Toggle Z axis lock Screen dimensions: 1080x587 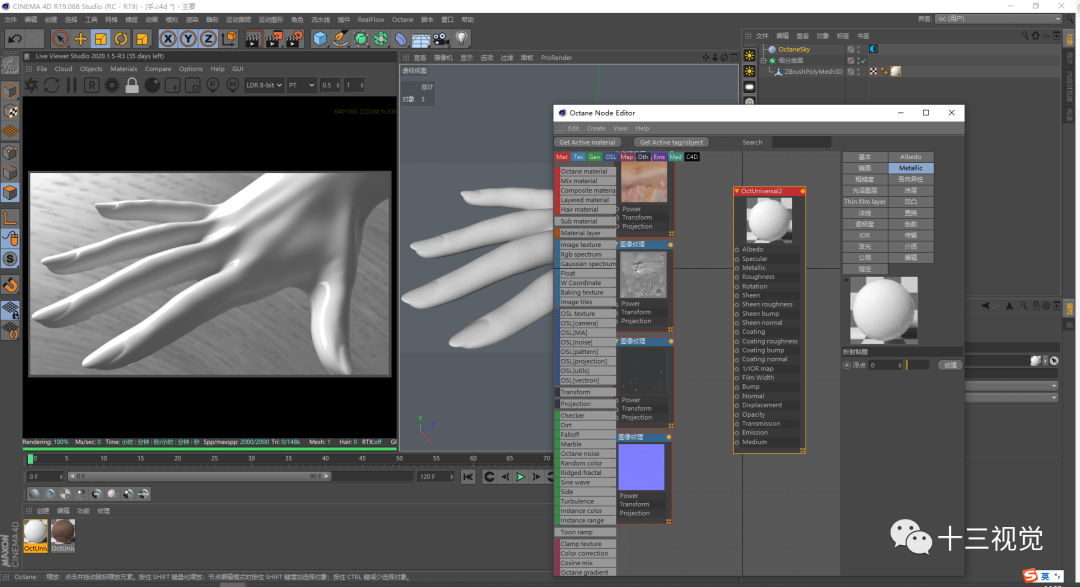pyautogui.click(x=208, y=39)
